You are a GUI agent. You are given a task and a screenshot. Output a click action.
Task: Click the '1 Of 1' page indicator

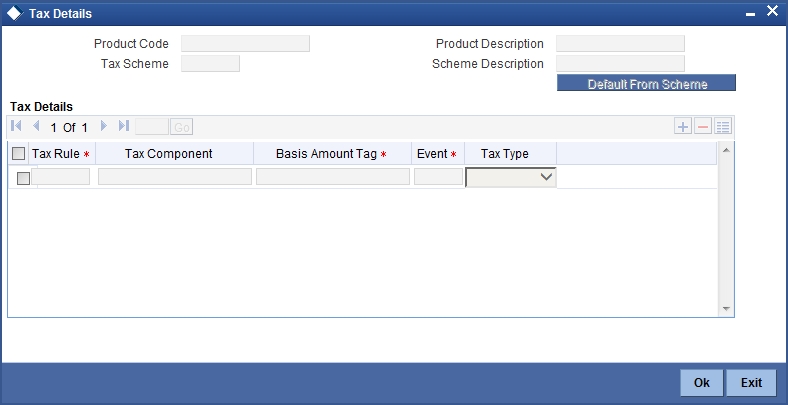pos(69,128)
